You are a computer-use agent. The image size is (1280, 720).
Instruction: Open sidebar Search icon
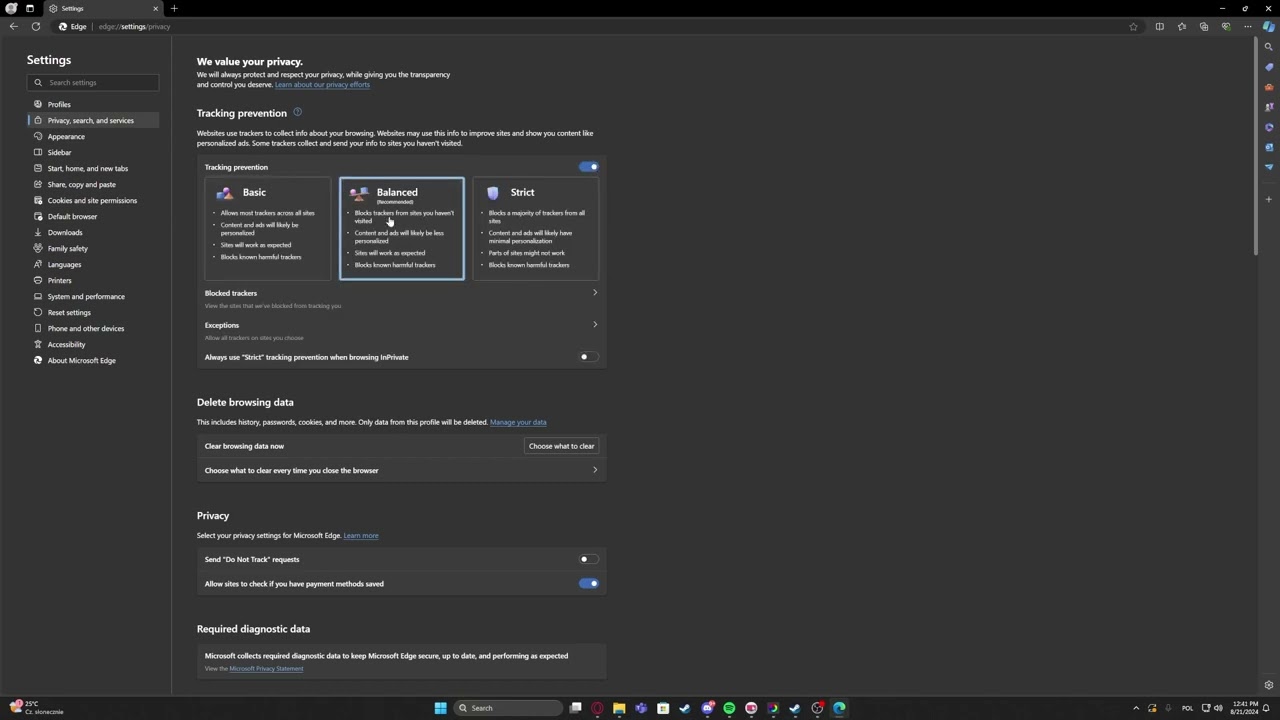coord(1269,47)
